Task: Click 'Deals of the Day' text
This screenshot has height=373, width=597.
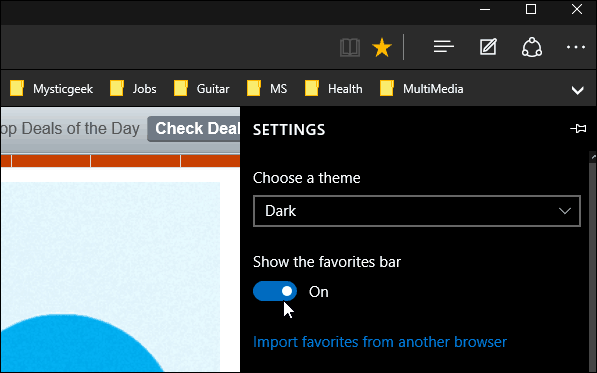Action: point(80,129)
